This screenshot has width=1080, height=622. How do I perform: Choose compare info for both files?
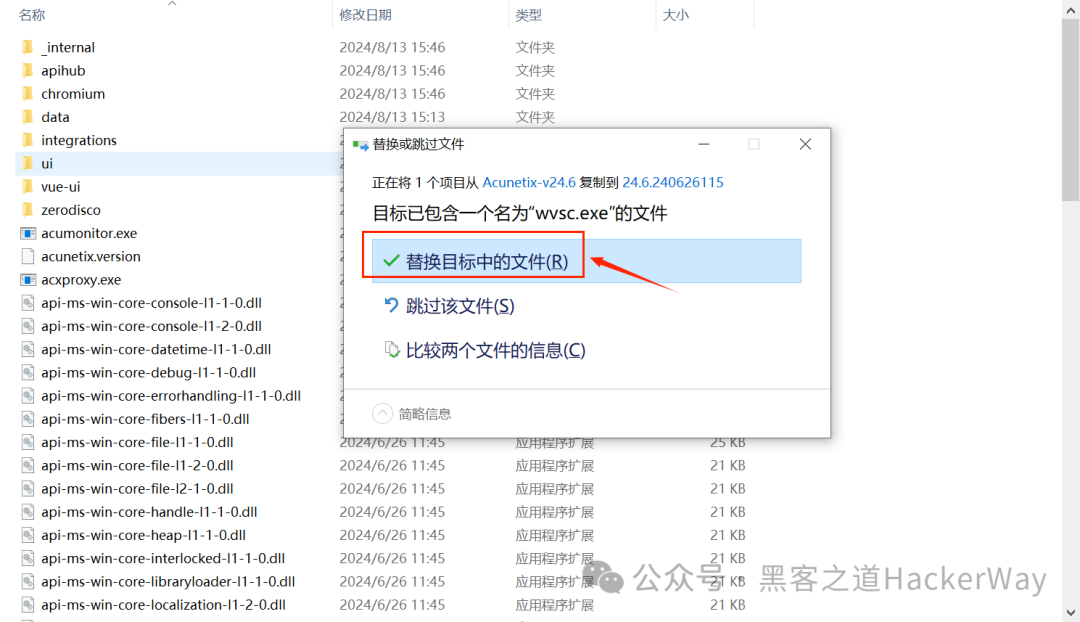click(x=484, y=350)
